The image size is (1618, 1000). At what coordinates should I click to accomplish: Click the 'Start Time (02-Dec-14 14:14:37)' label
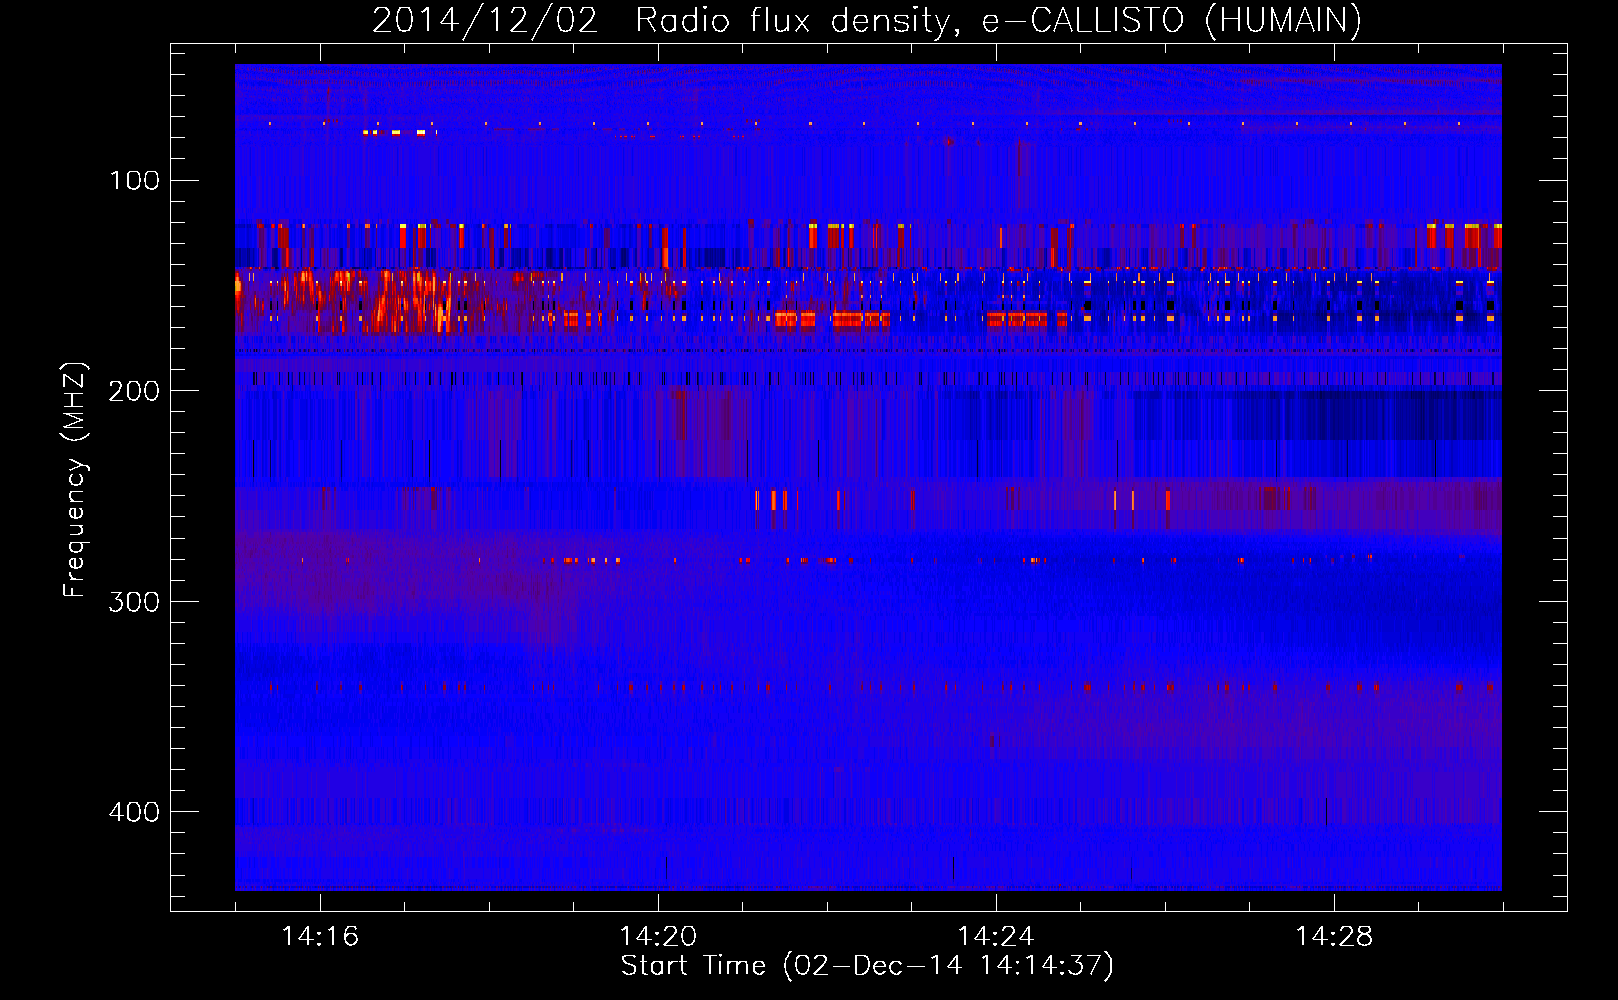(x=867, y=966)
